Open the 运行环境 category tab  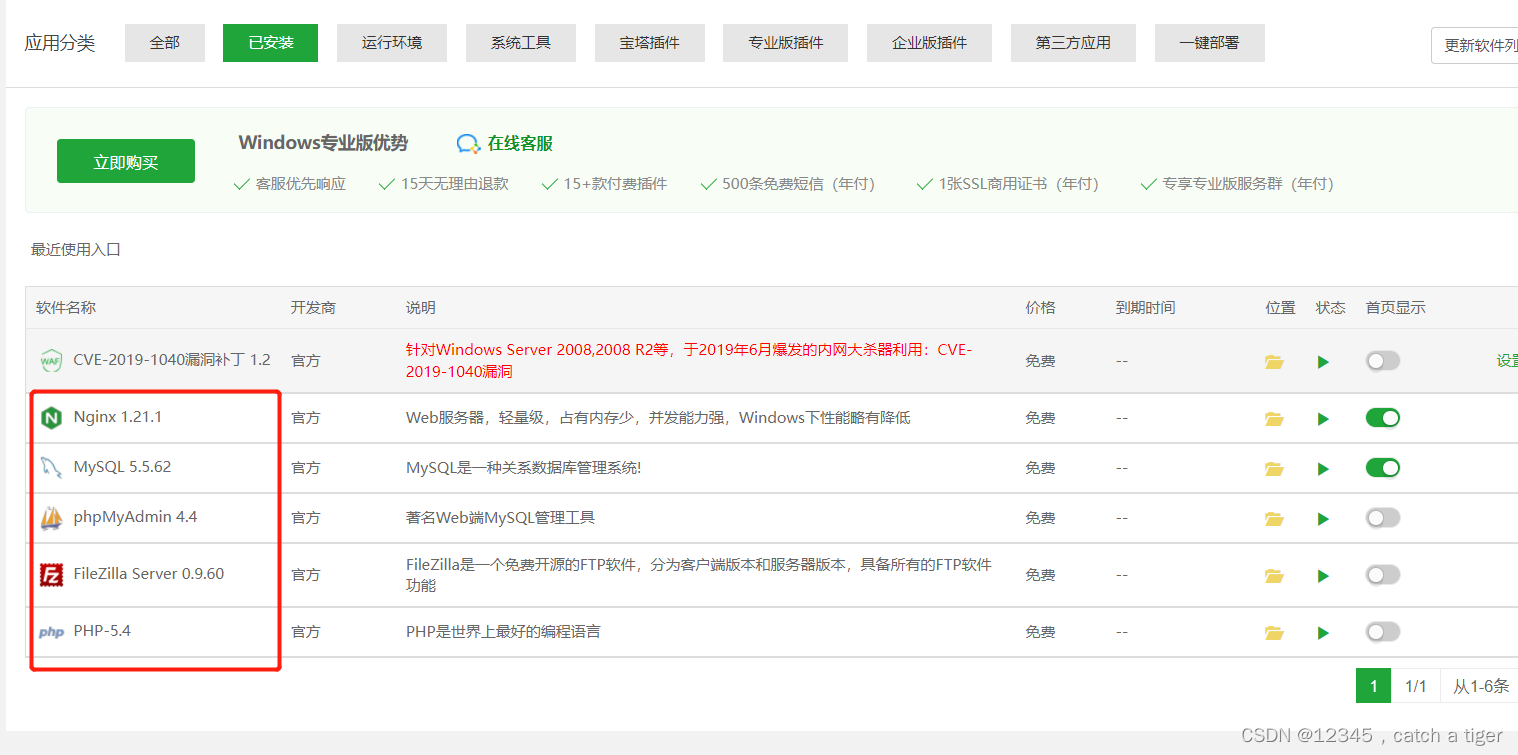coord(392,43)
